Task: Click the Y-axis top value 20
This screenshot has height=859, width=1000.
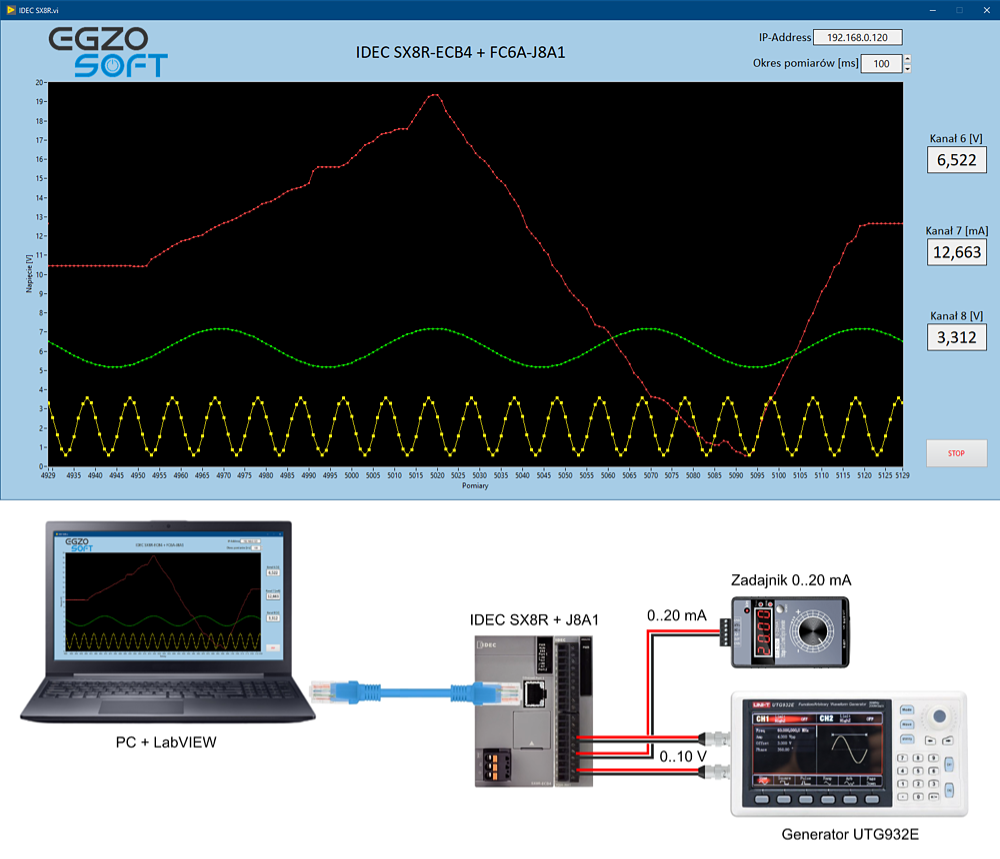Action: tap(40, 82)
